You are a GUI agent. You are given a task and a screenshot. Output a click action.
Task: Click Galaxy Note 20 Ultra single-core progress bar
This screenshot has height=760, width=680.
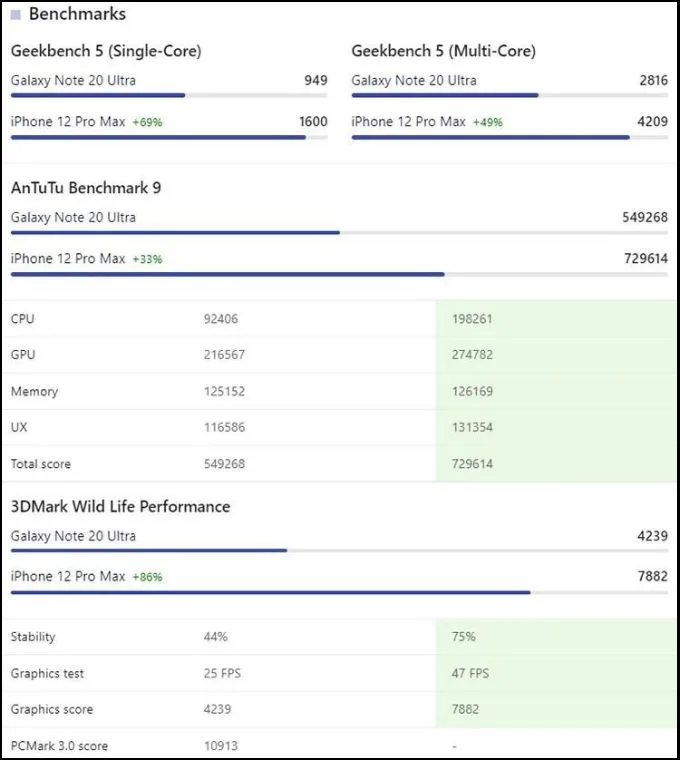[169, 95]
